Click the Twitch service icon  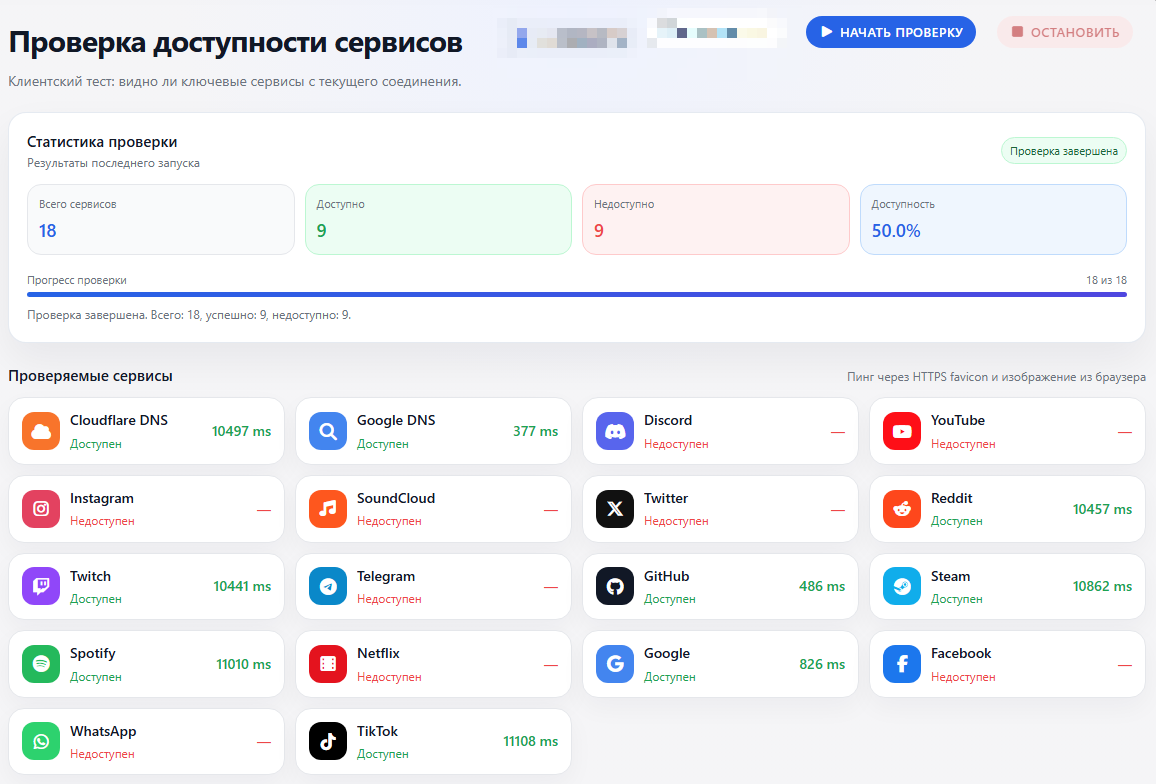(41, 586)
